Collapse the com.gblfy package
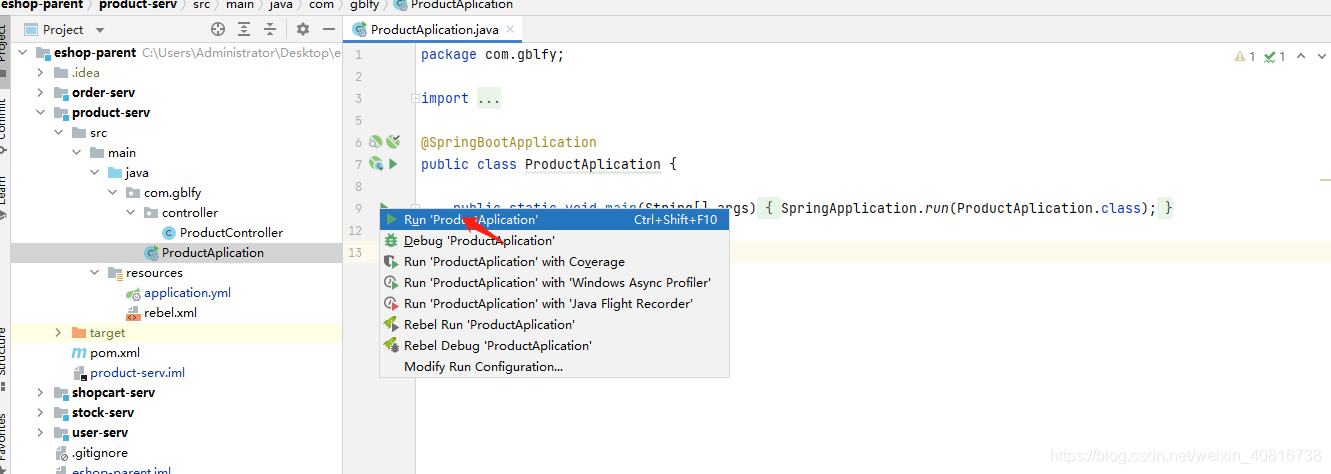This screenshot has width=1331, height=474. (x=112, y=193)
